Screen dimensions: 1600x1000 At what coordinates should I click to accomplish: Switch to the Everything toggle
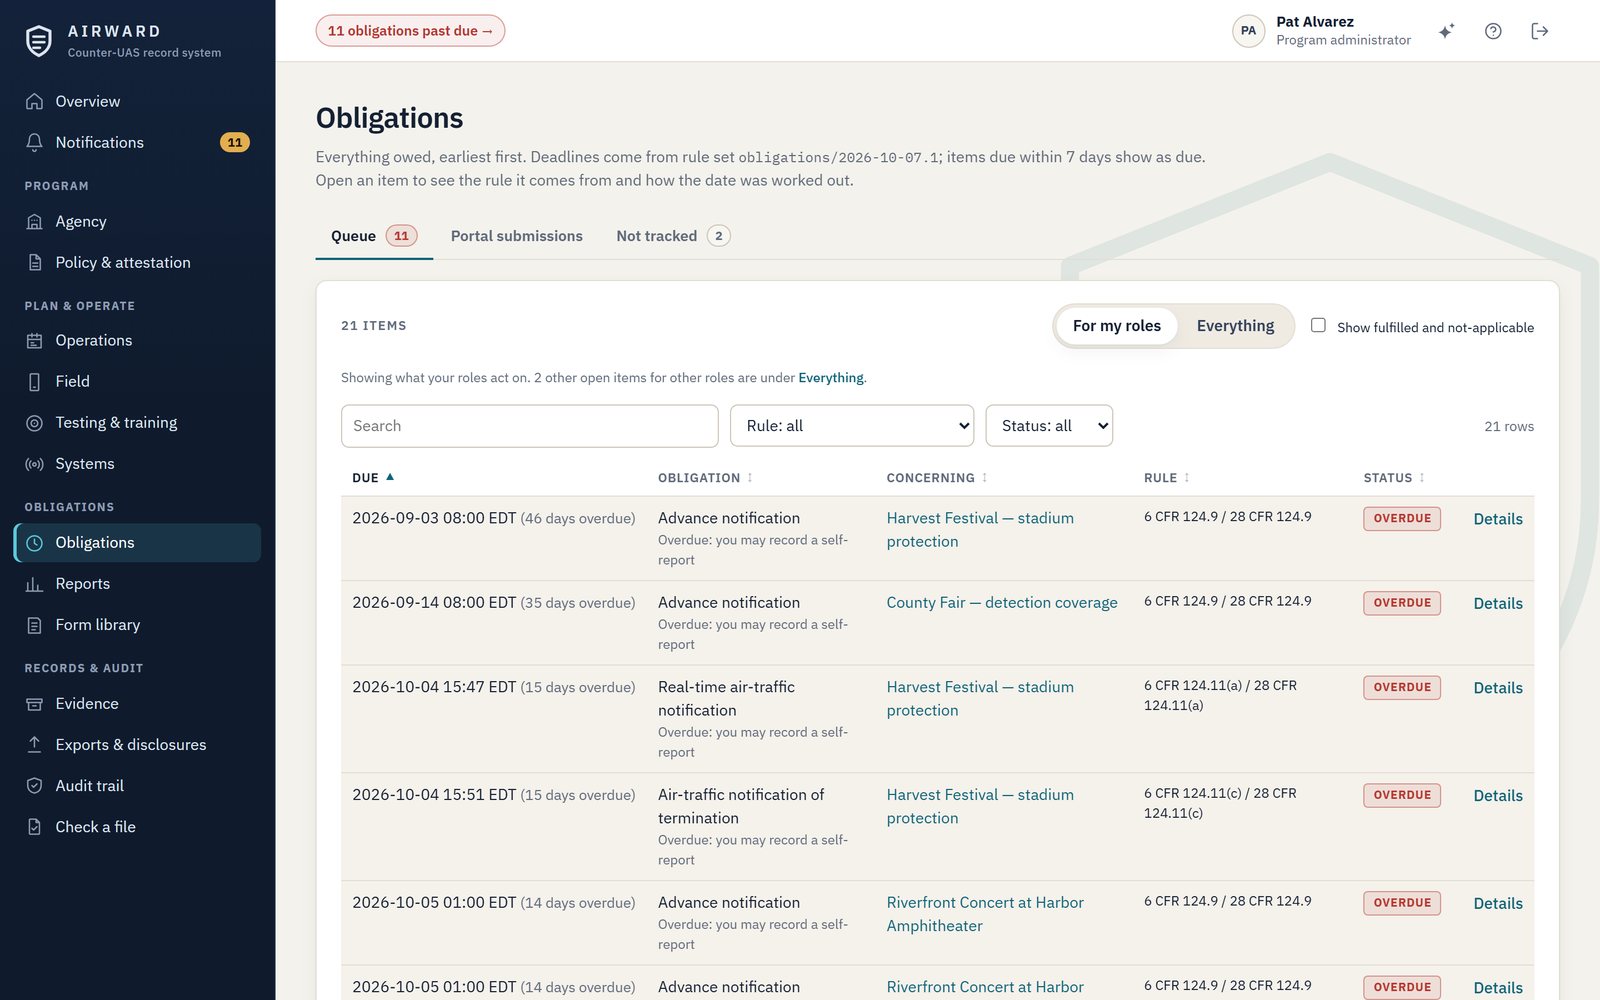(1235, 326)
